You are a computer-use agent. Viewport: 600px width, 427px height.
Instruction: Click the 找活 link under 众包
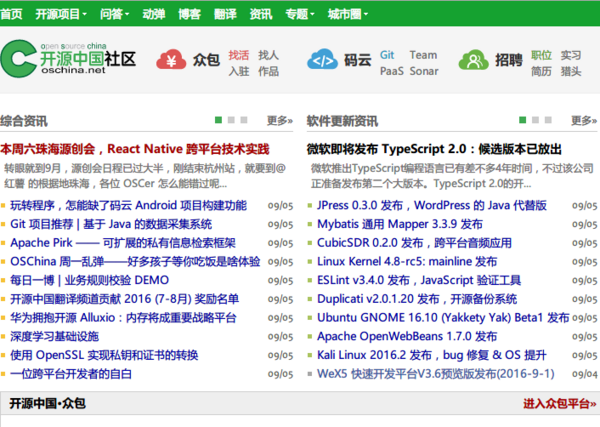pyautogui.click(x=238, y=54)
